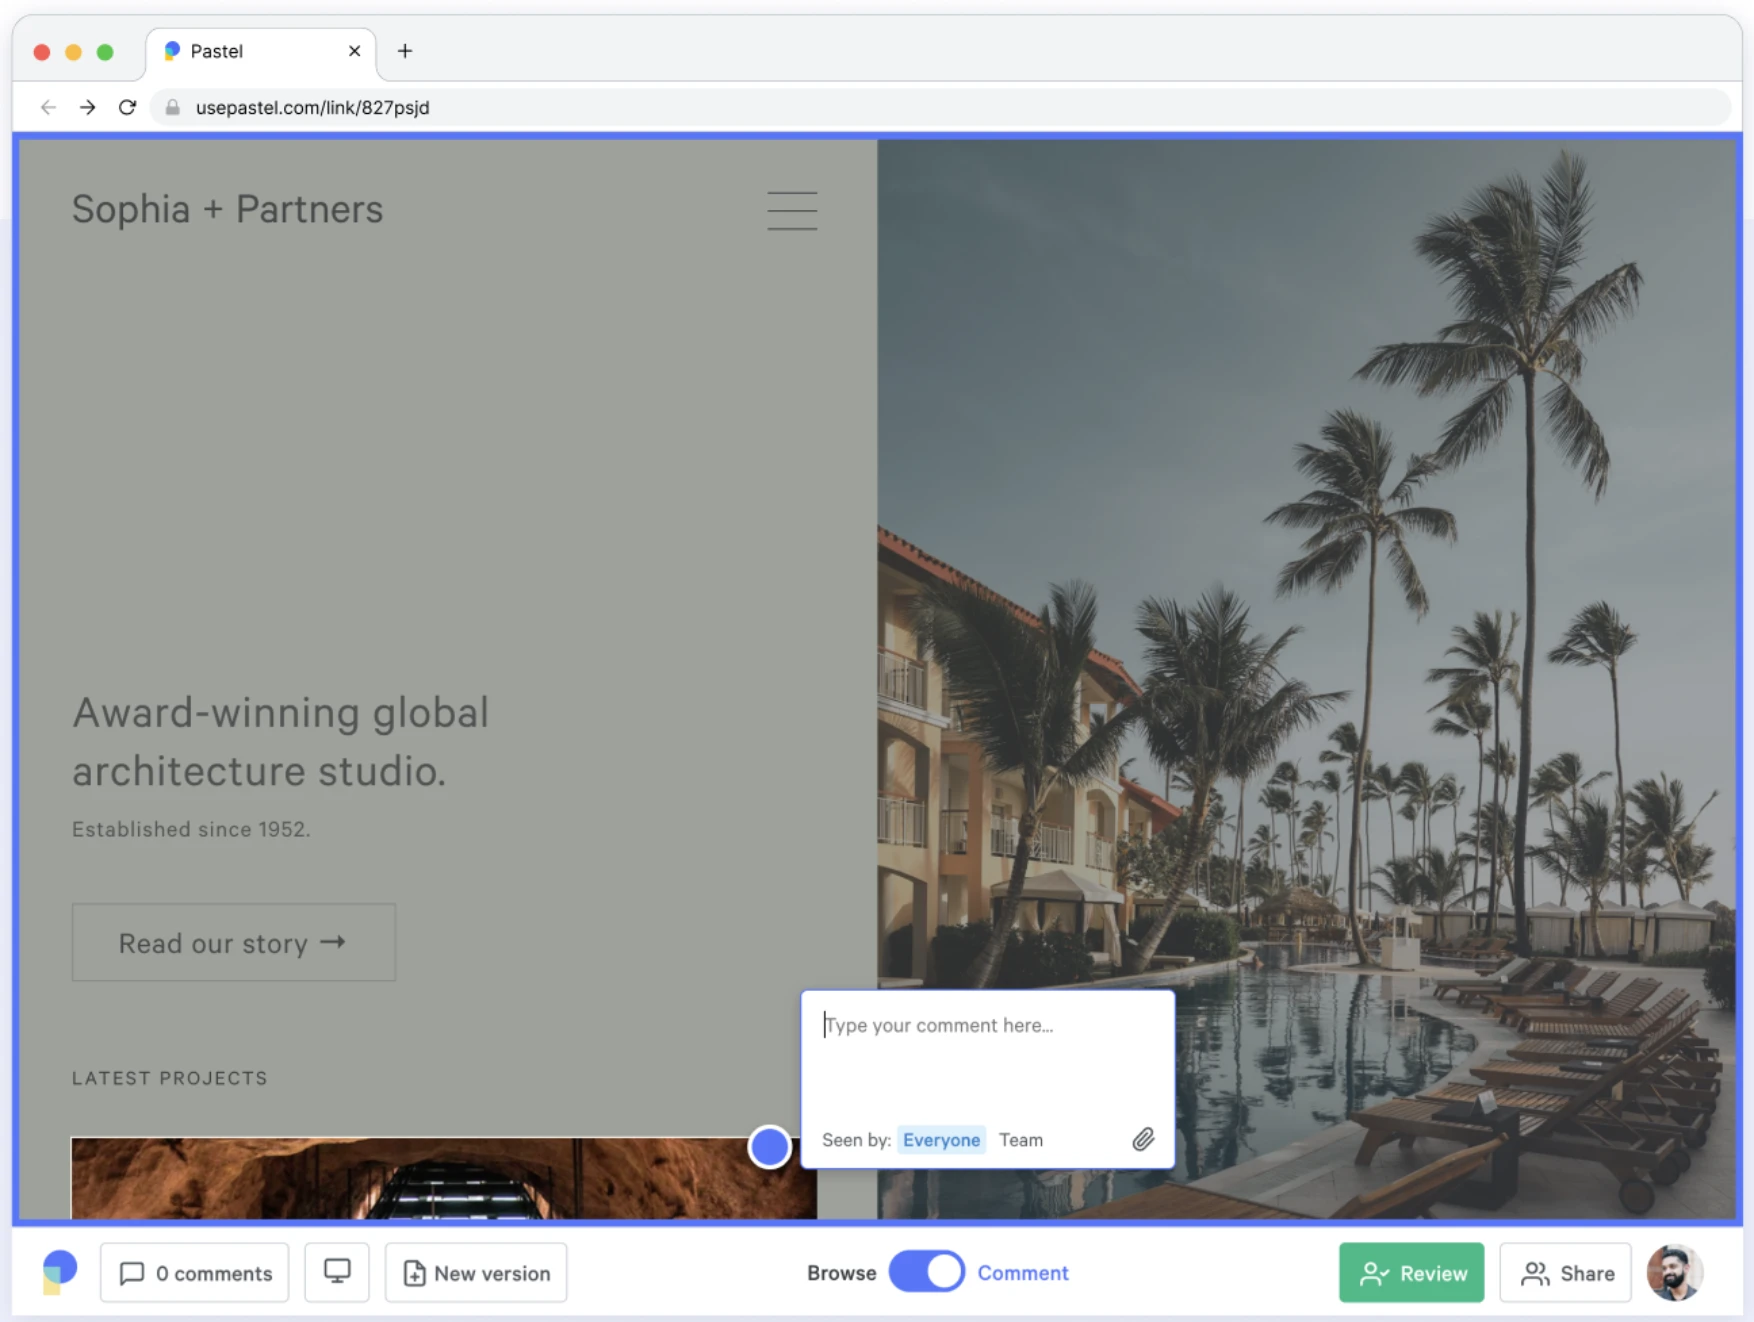The width and height of the screenshot is (1754, 1322).
Task: Click the Read our story link
Action: click(233, 943)
